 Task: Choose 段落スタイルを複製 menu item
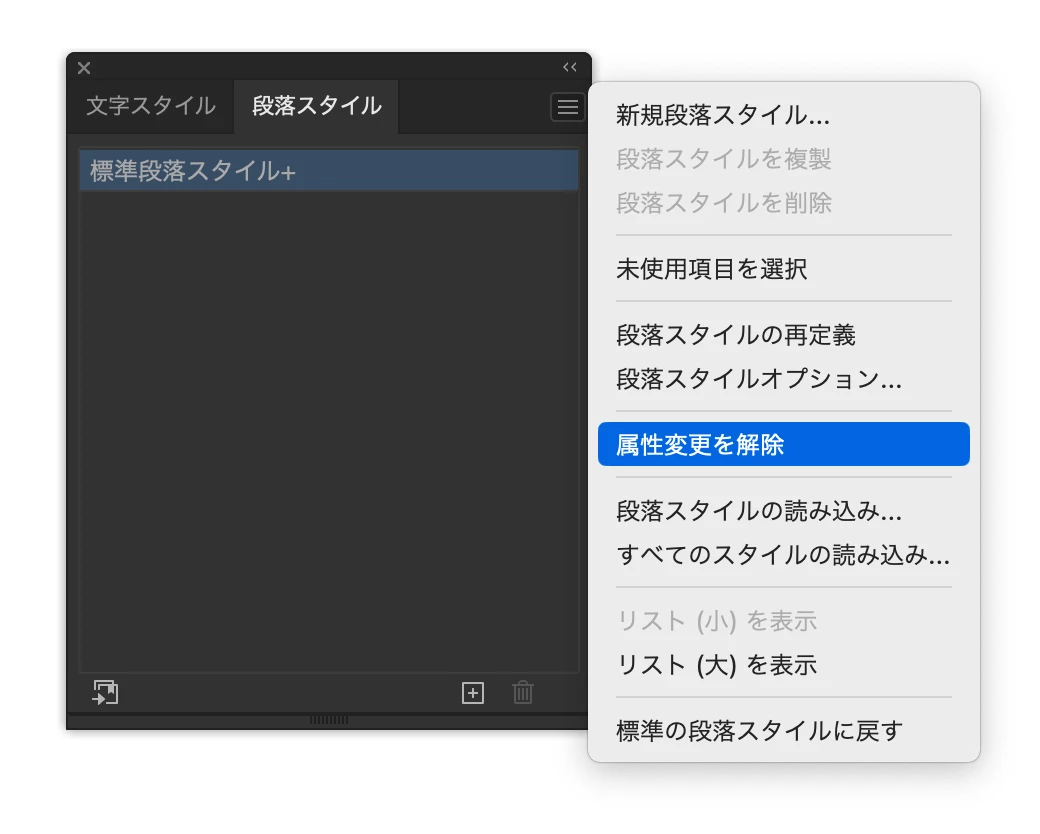[x=783, y=159]
